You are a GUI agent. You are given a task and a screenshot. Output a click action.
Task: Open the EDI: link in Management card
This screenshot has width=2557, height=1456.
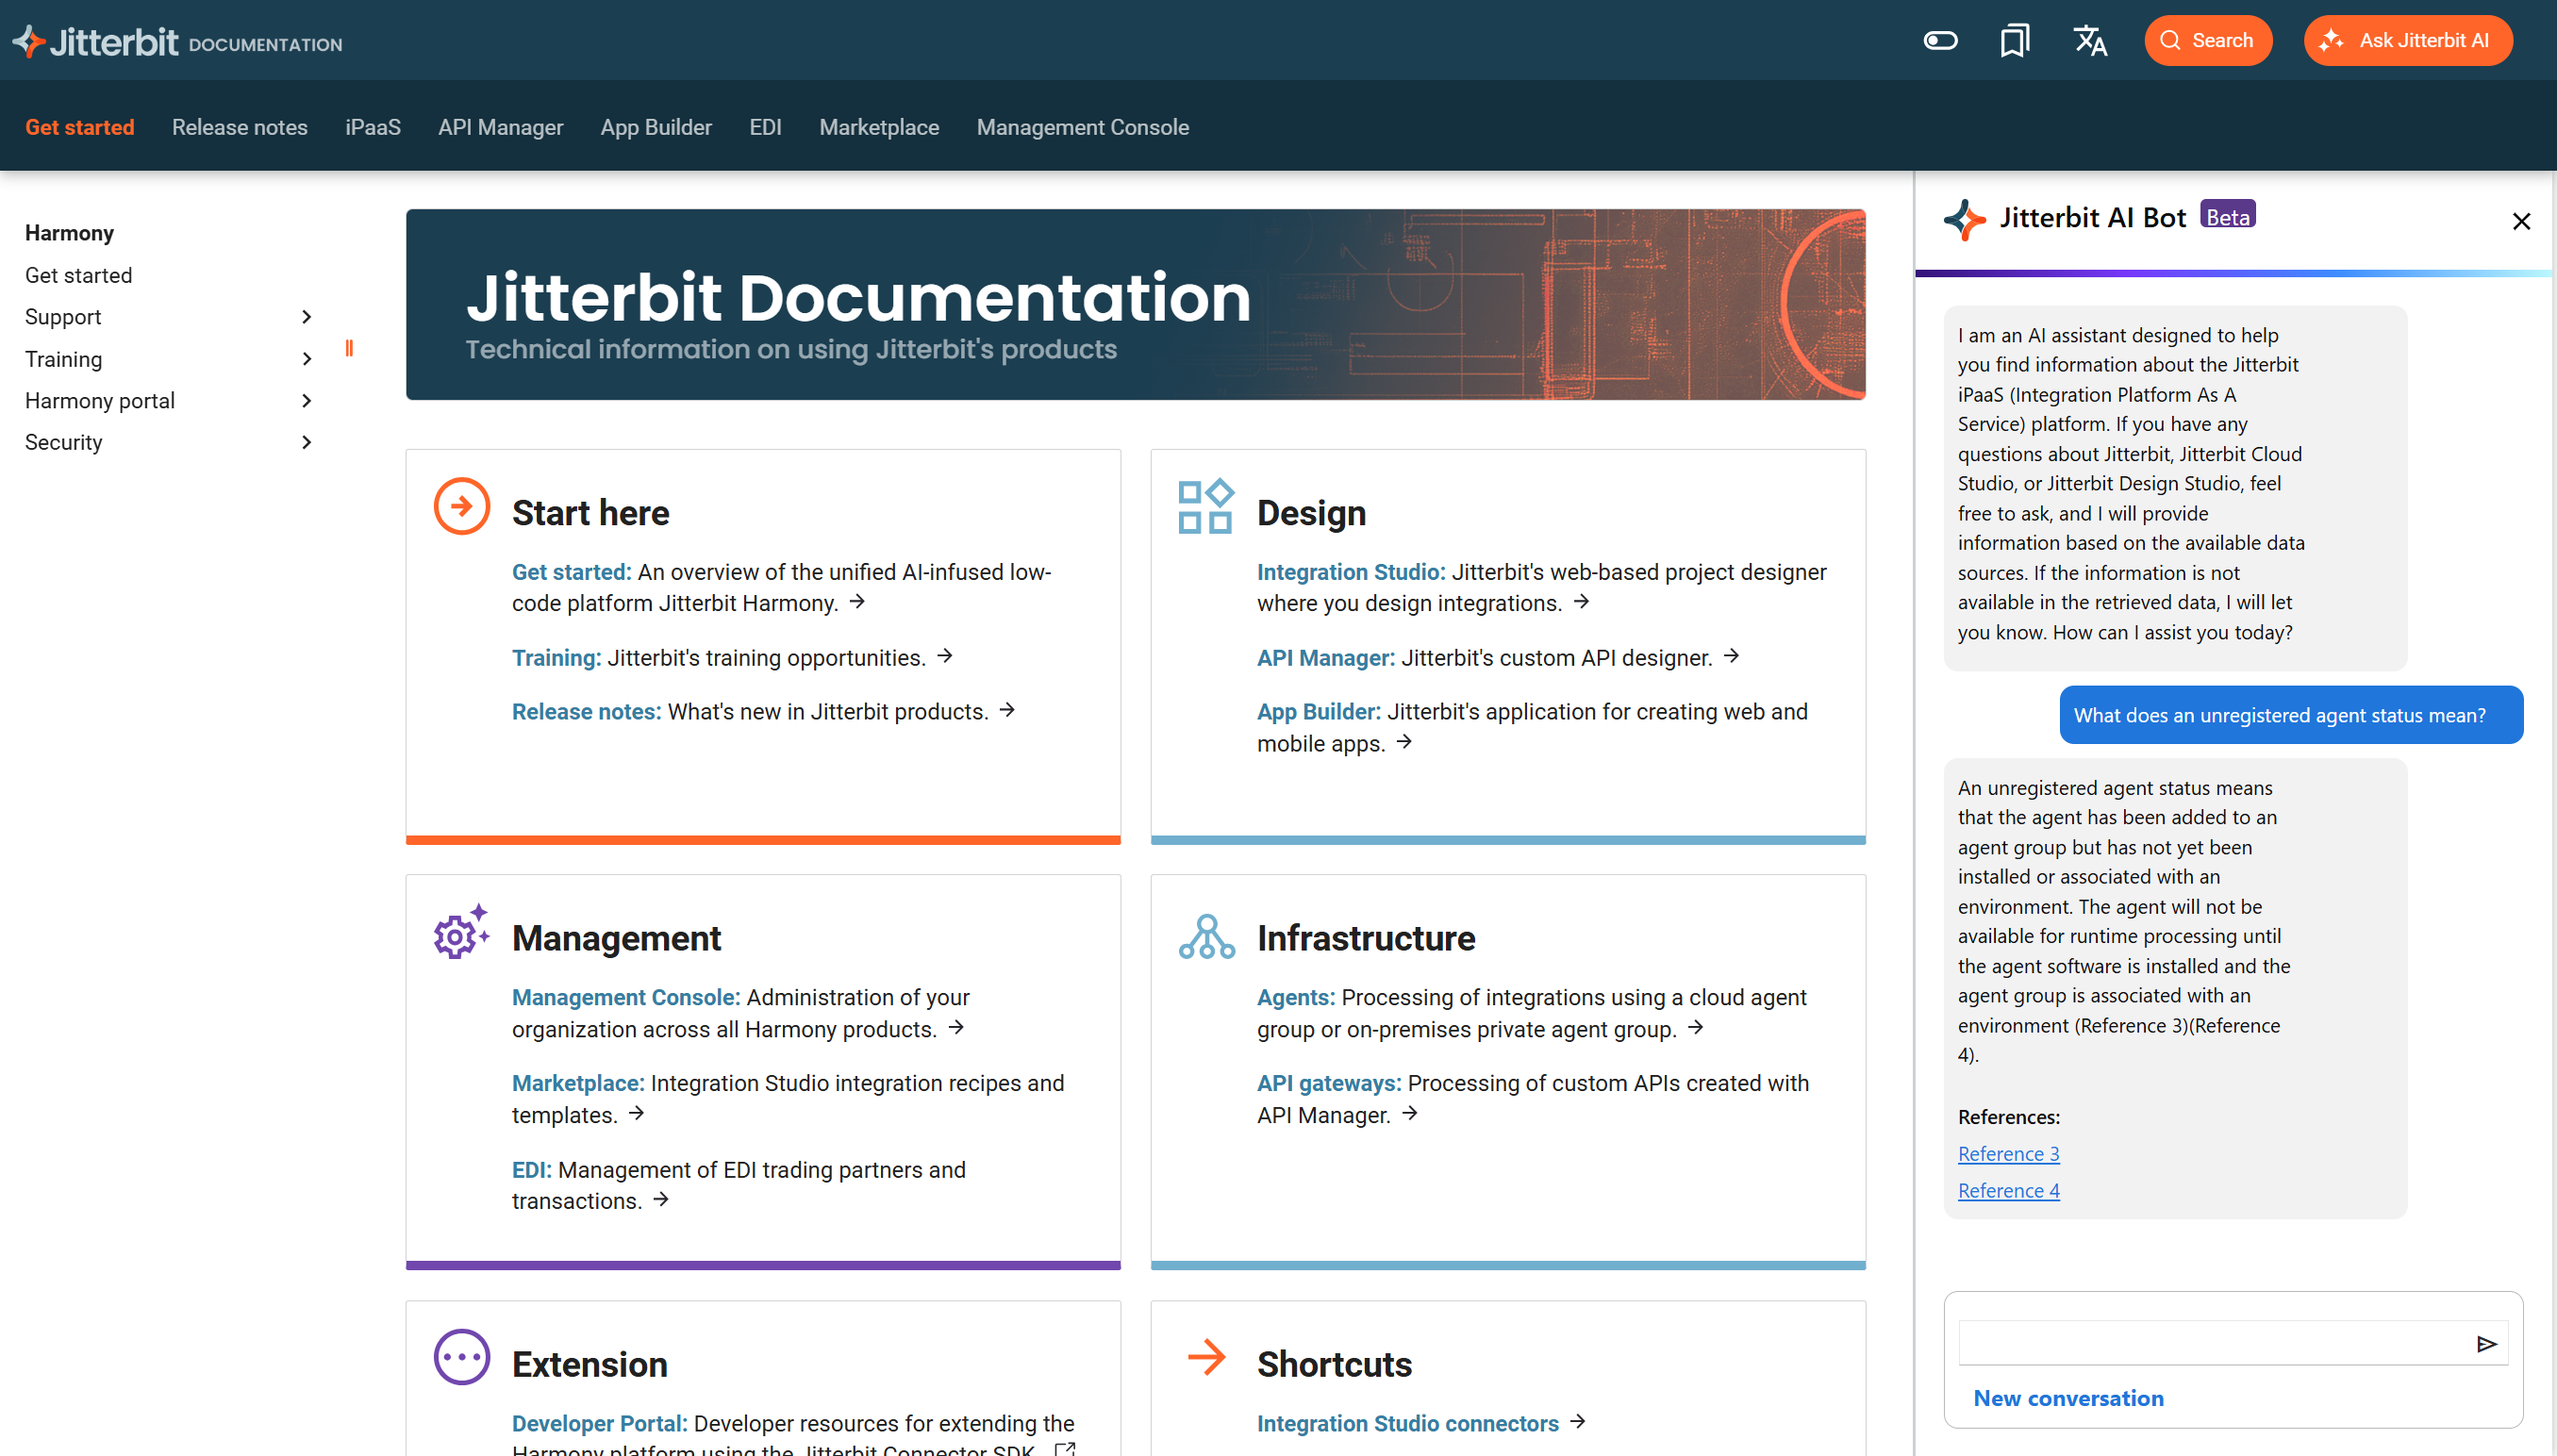pyautogui.click(x=531, y=1170)
